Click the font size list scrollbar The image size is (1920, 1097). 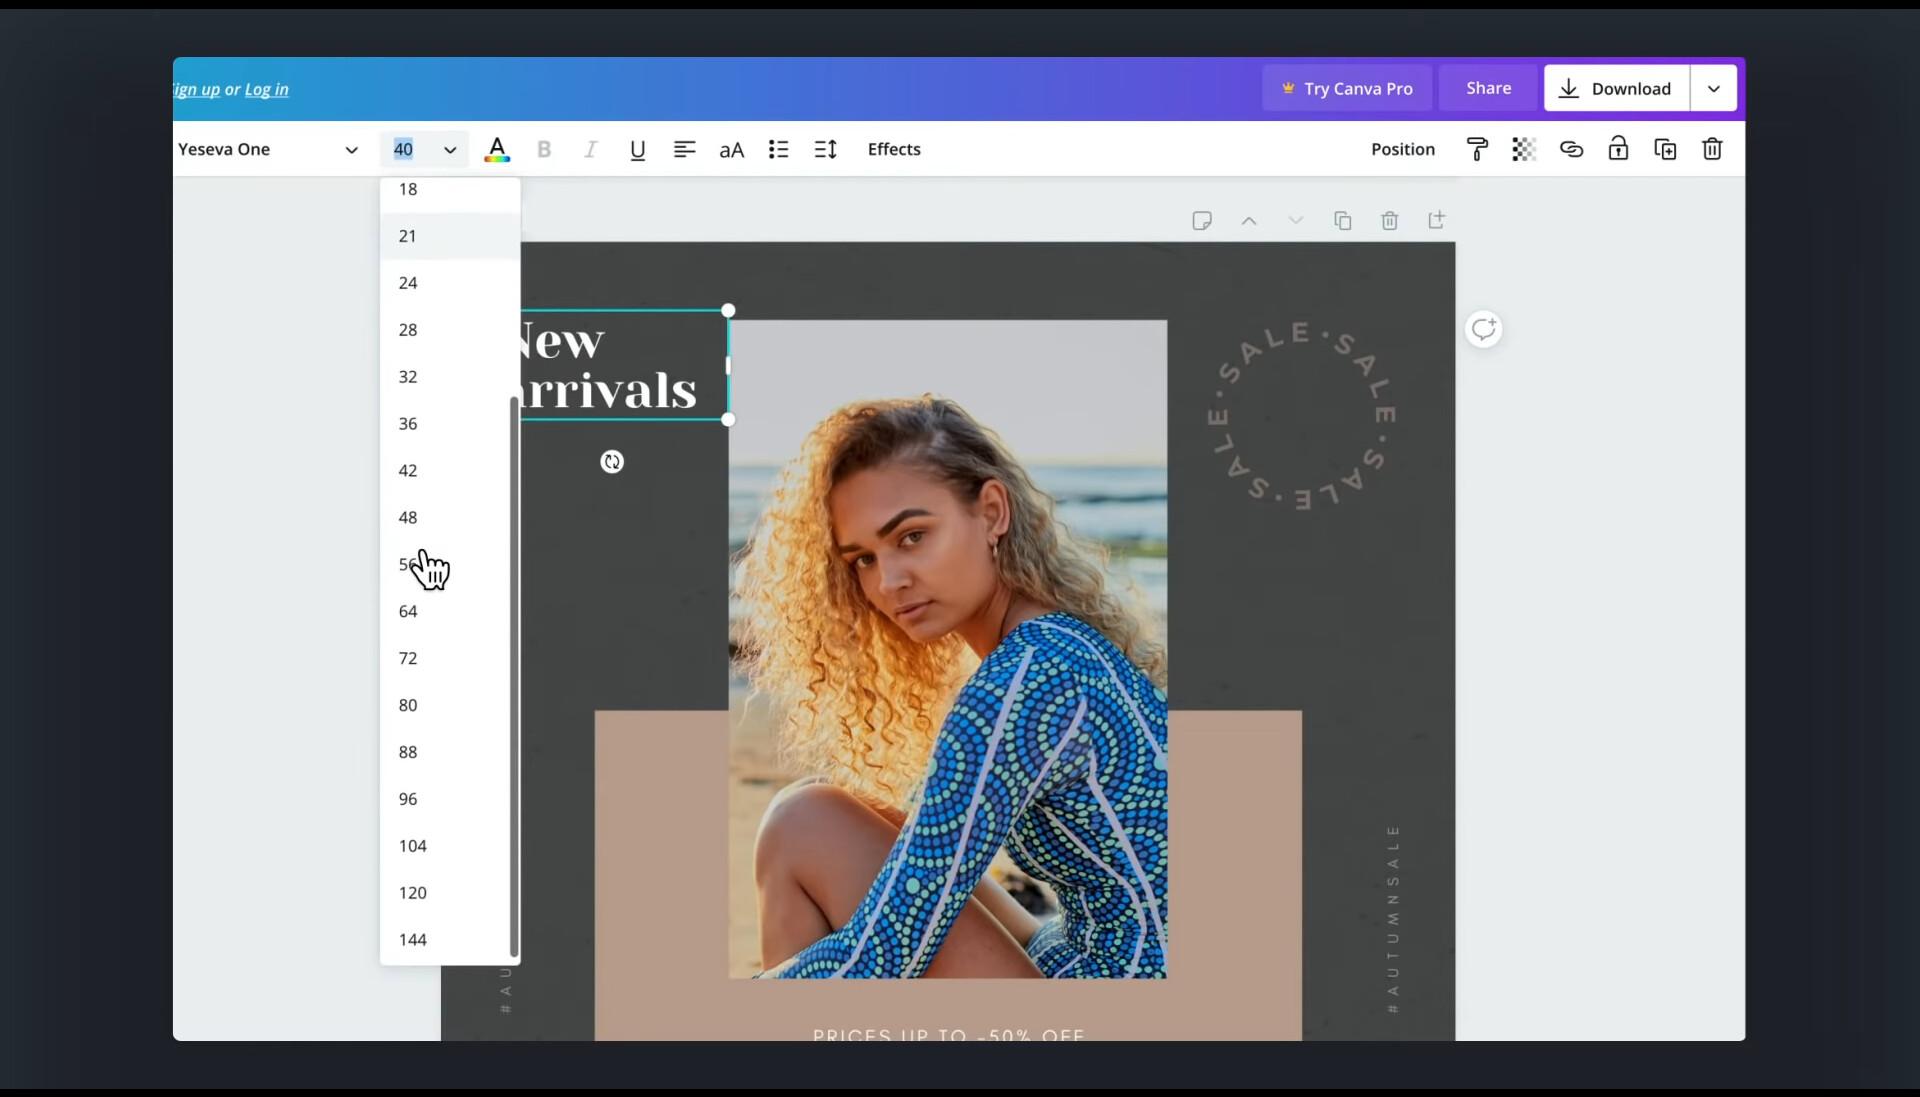click(x=514, y=676)
